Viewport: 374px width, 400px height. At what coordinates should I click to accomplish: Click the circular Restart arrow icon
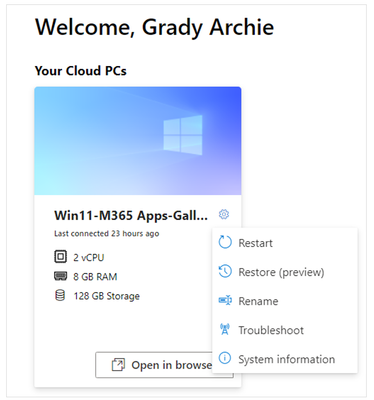click(x=225, y=242)
